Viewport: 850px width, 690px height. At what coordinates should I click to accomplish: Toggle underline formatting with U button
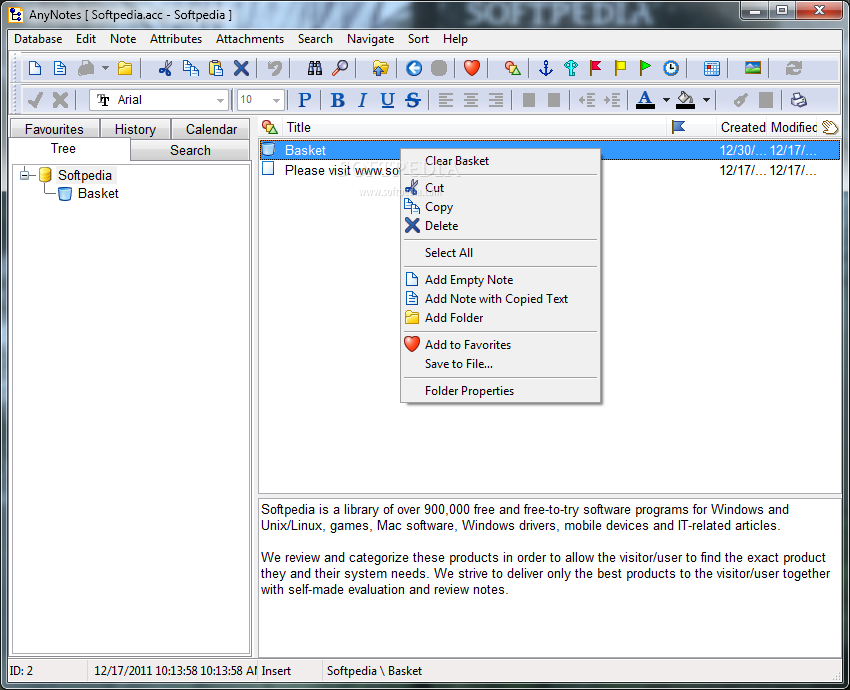387,100
